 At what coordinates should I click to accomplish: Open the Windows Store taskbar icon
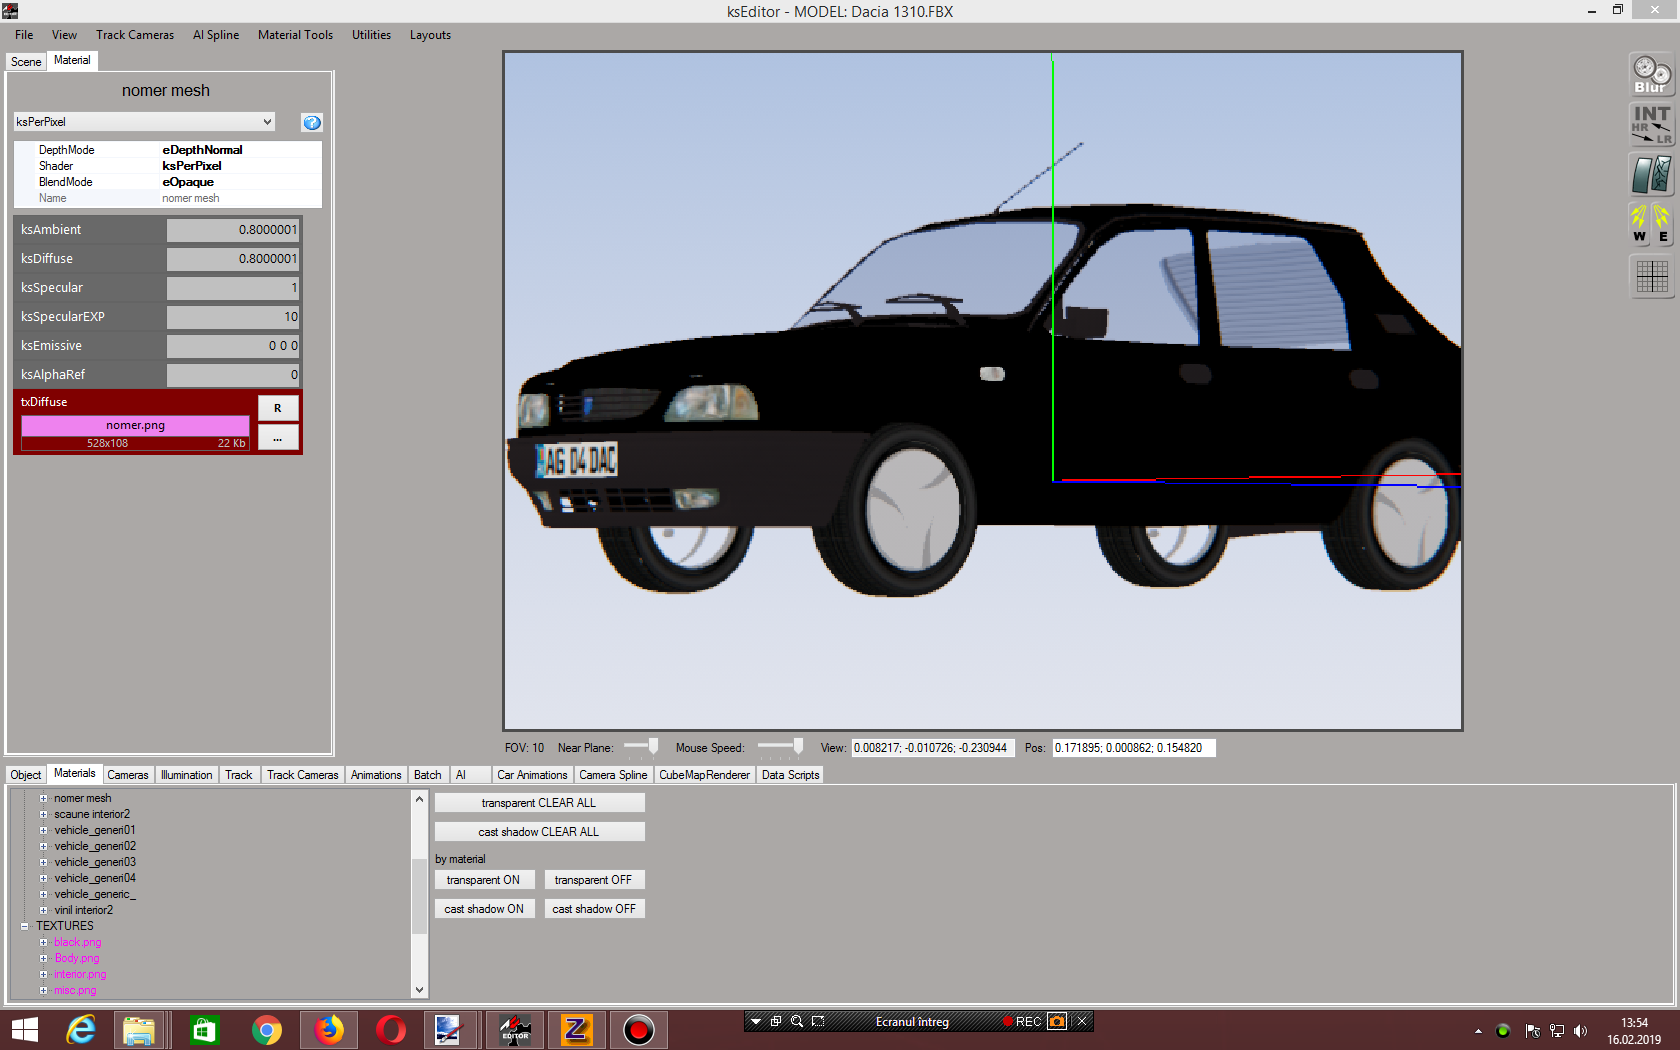(204, 1029)
